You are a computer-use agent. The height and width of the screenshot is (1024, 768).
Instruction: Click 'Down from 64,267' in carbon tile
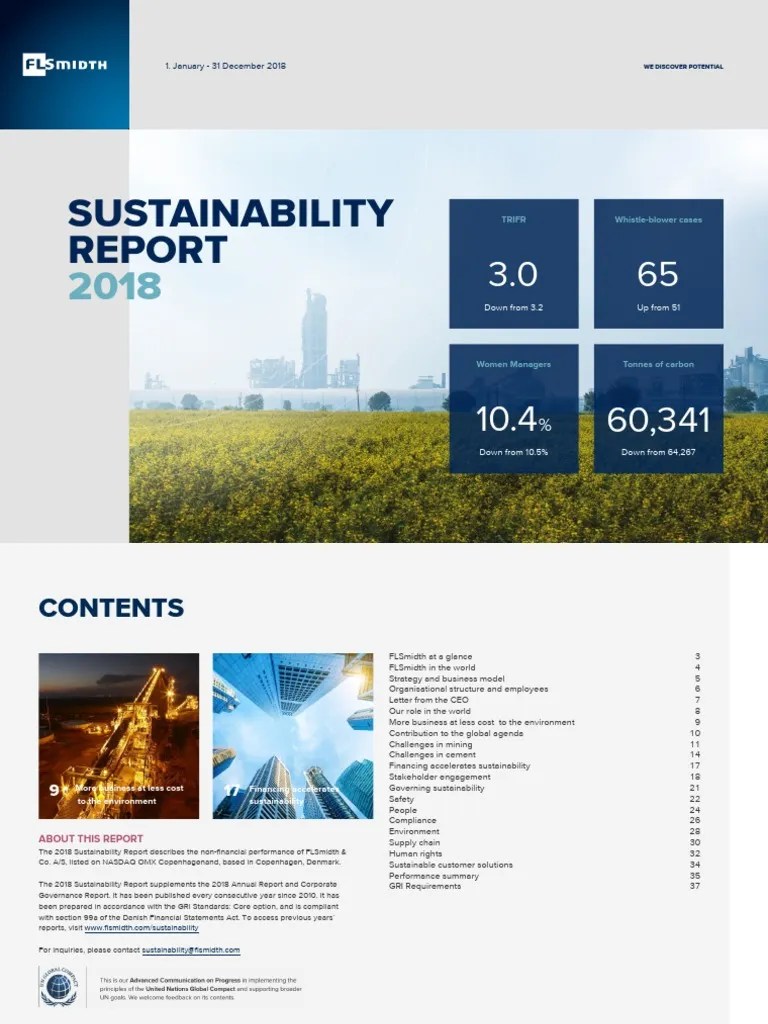click(x=658, y=452)
